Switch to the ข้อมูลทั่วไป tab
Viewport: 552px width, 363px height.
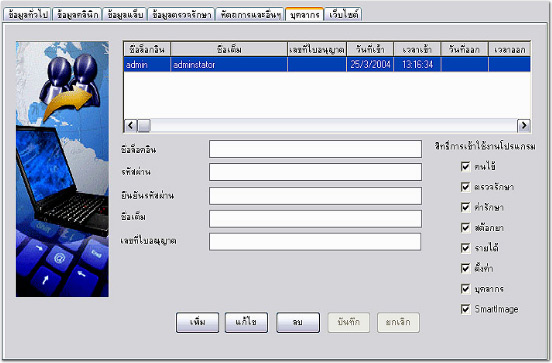click(27, 15)
